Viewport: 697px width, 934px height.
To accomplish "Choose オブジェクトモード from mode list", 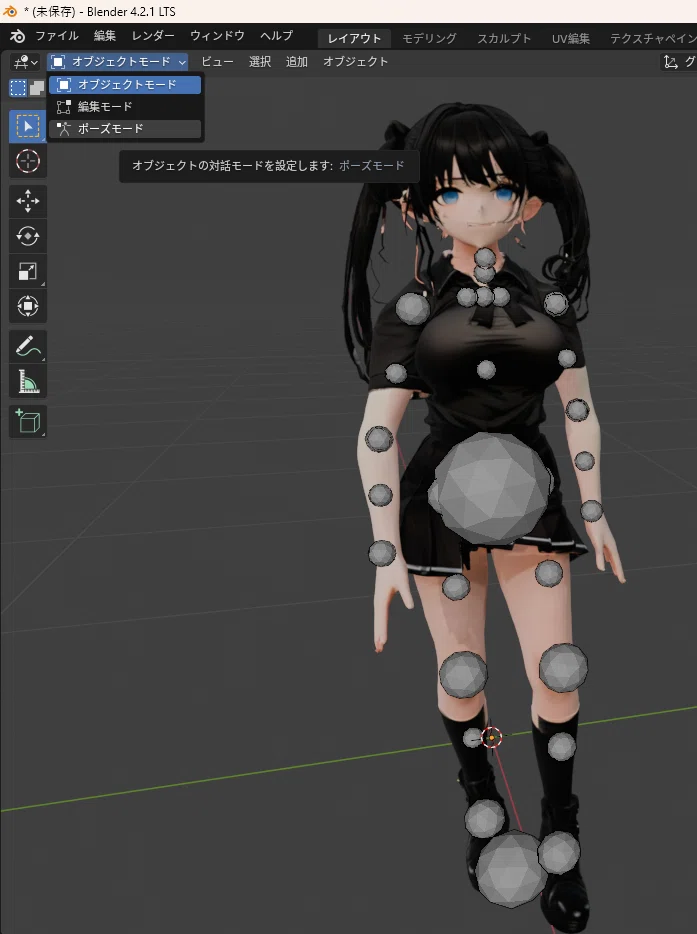I will 125,85.
